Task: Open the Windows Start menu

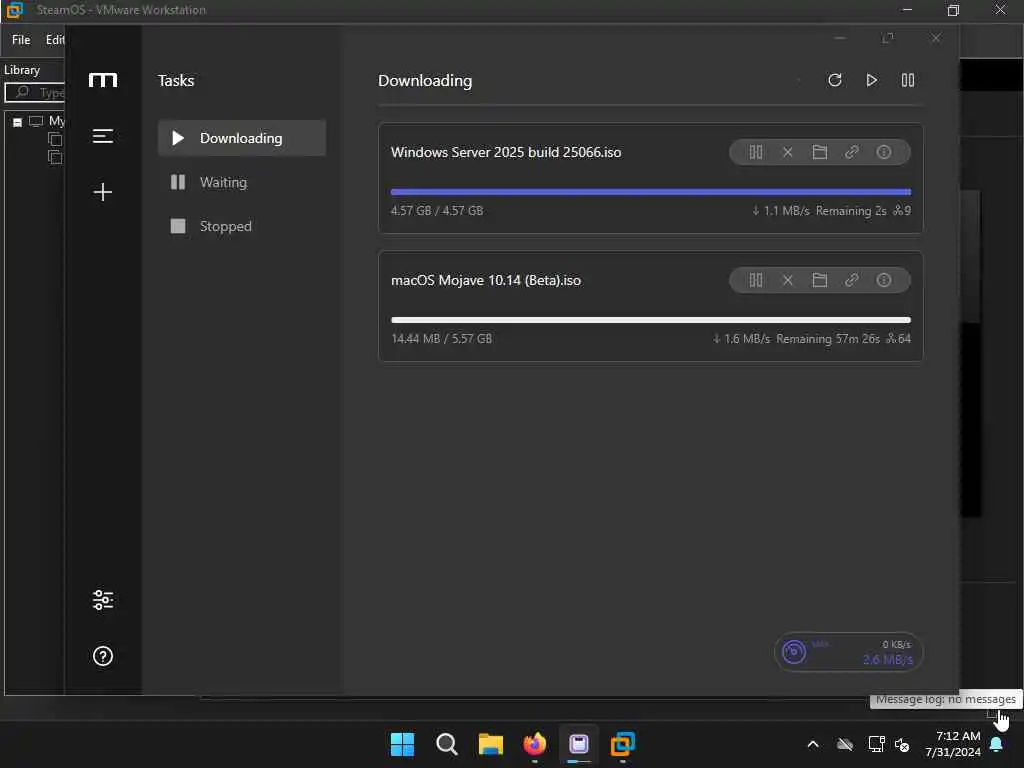Action: click(x=402, y=744)
